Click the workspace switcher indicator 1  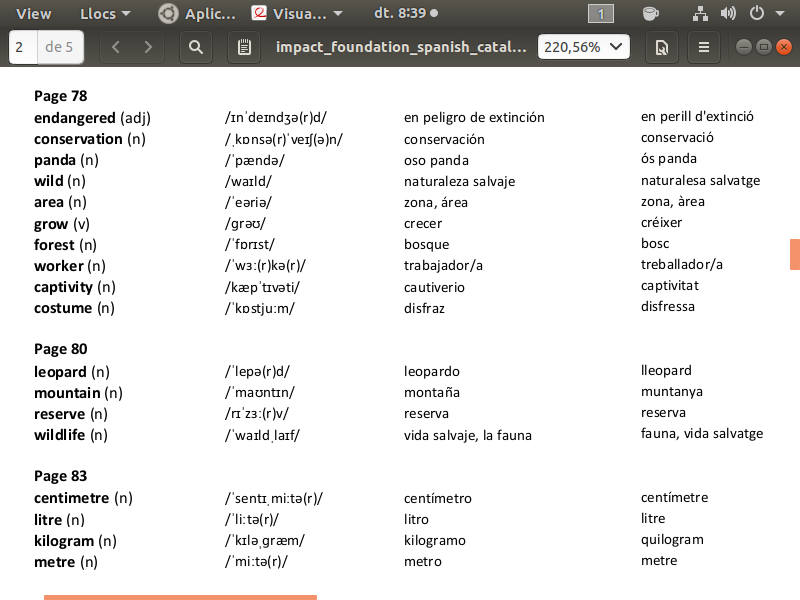[x=600, y=13]
